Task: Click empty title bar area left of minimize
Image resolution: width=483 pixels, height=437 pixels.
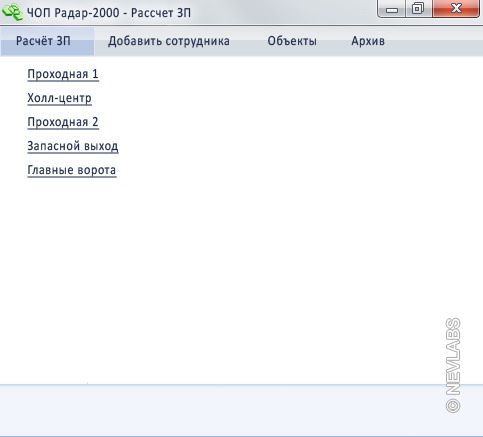Action: (283, 12)
